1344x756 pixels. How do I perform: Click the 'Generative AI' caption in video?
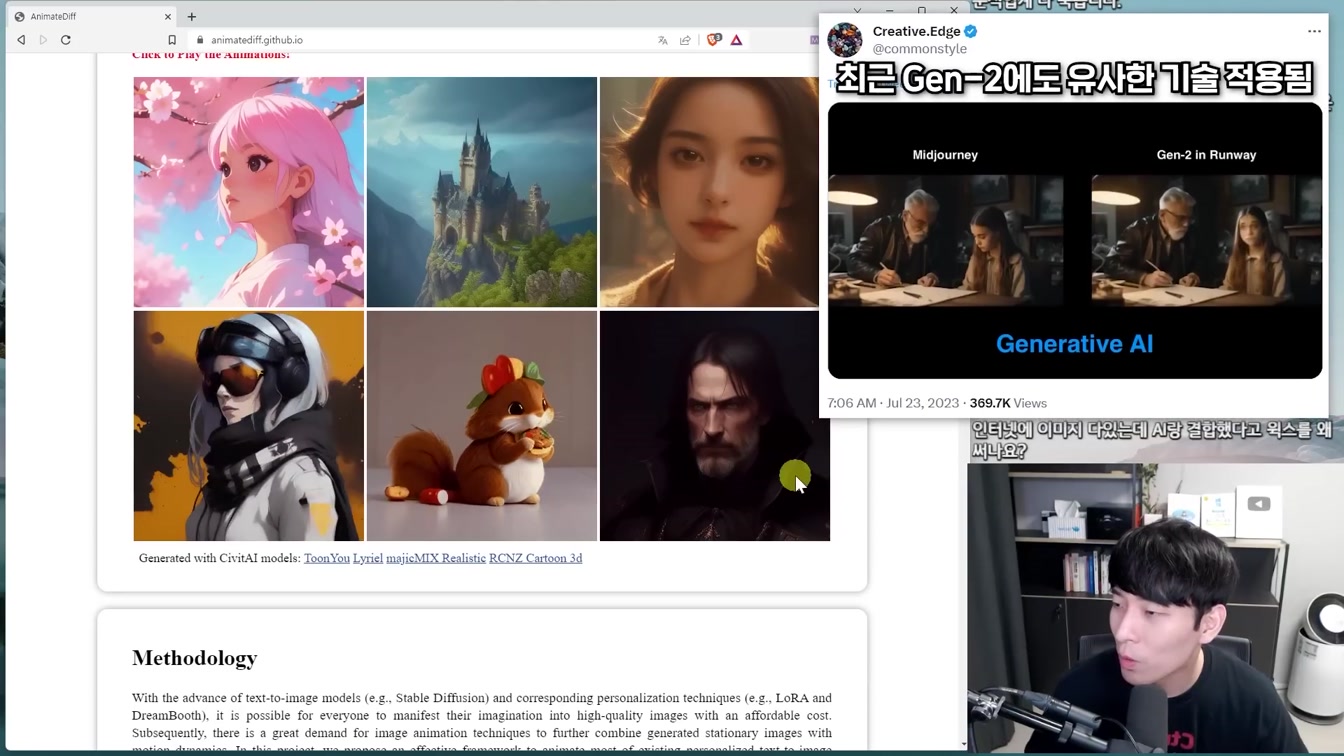click(1075, 344)
